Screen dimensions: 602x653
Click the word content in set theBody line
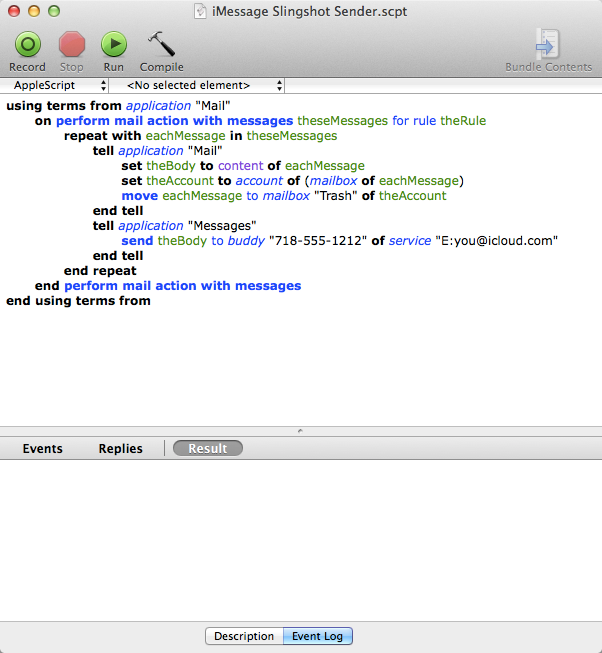[241, 166]
